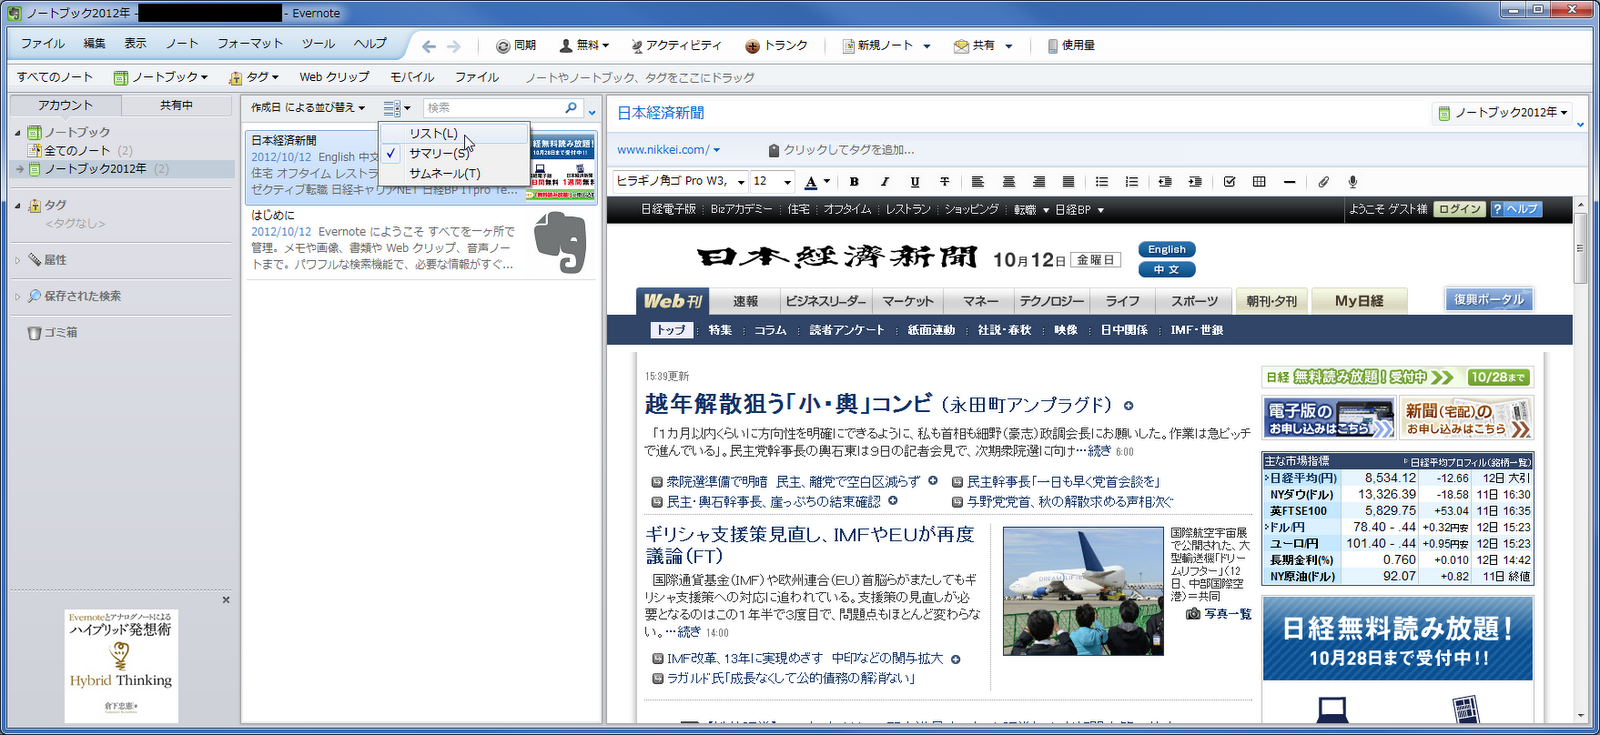Open the 作成日 sort order dropdown
The image size is (1600, 735).
click(307, 107)
